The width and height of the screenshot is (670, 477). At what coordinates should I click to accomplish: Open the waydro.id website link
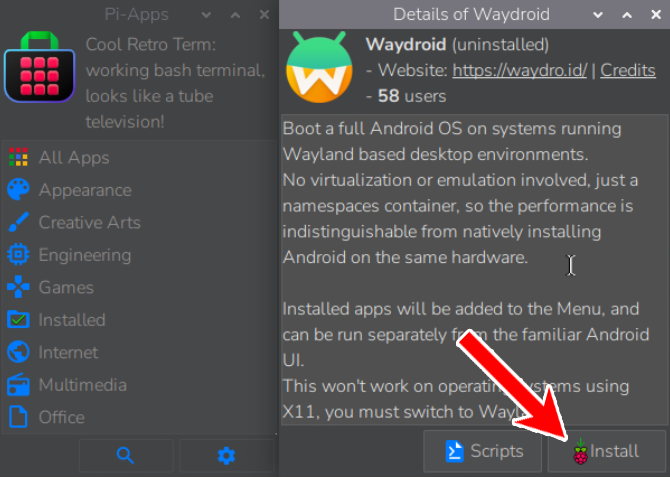(519, 71)
